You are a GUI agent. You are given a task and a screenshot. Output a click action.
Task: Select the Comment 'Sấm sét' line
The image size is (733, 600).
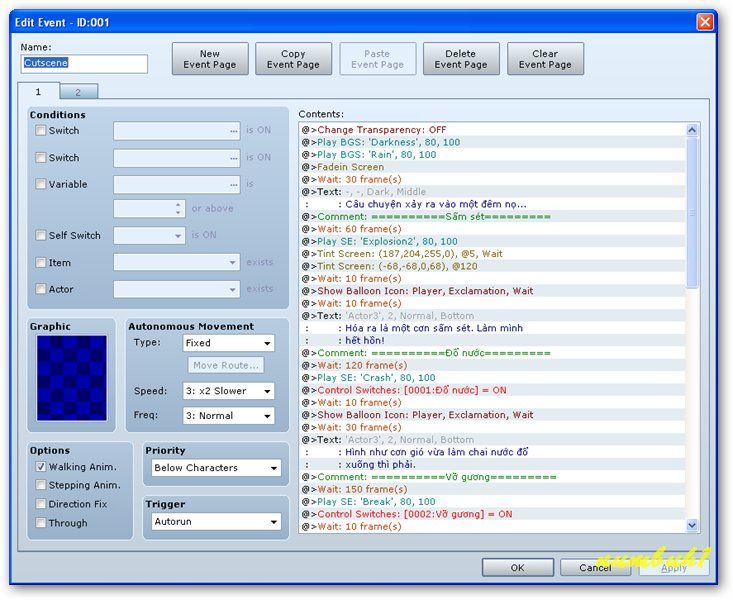[493, 217]
